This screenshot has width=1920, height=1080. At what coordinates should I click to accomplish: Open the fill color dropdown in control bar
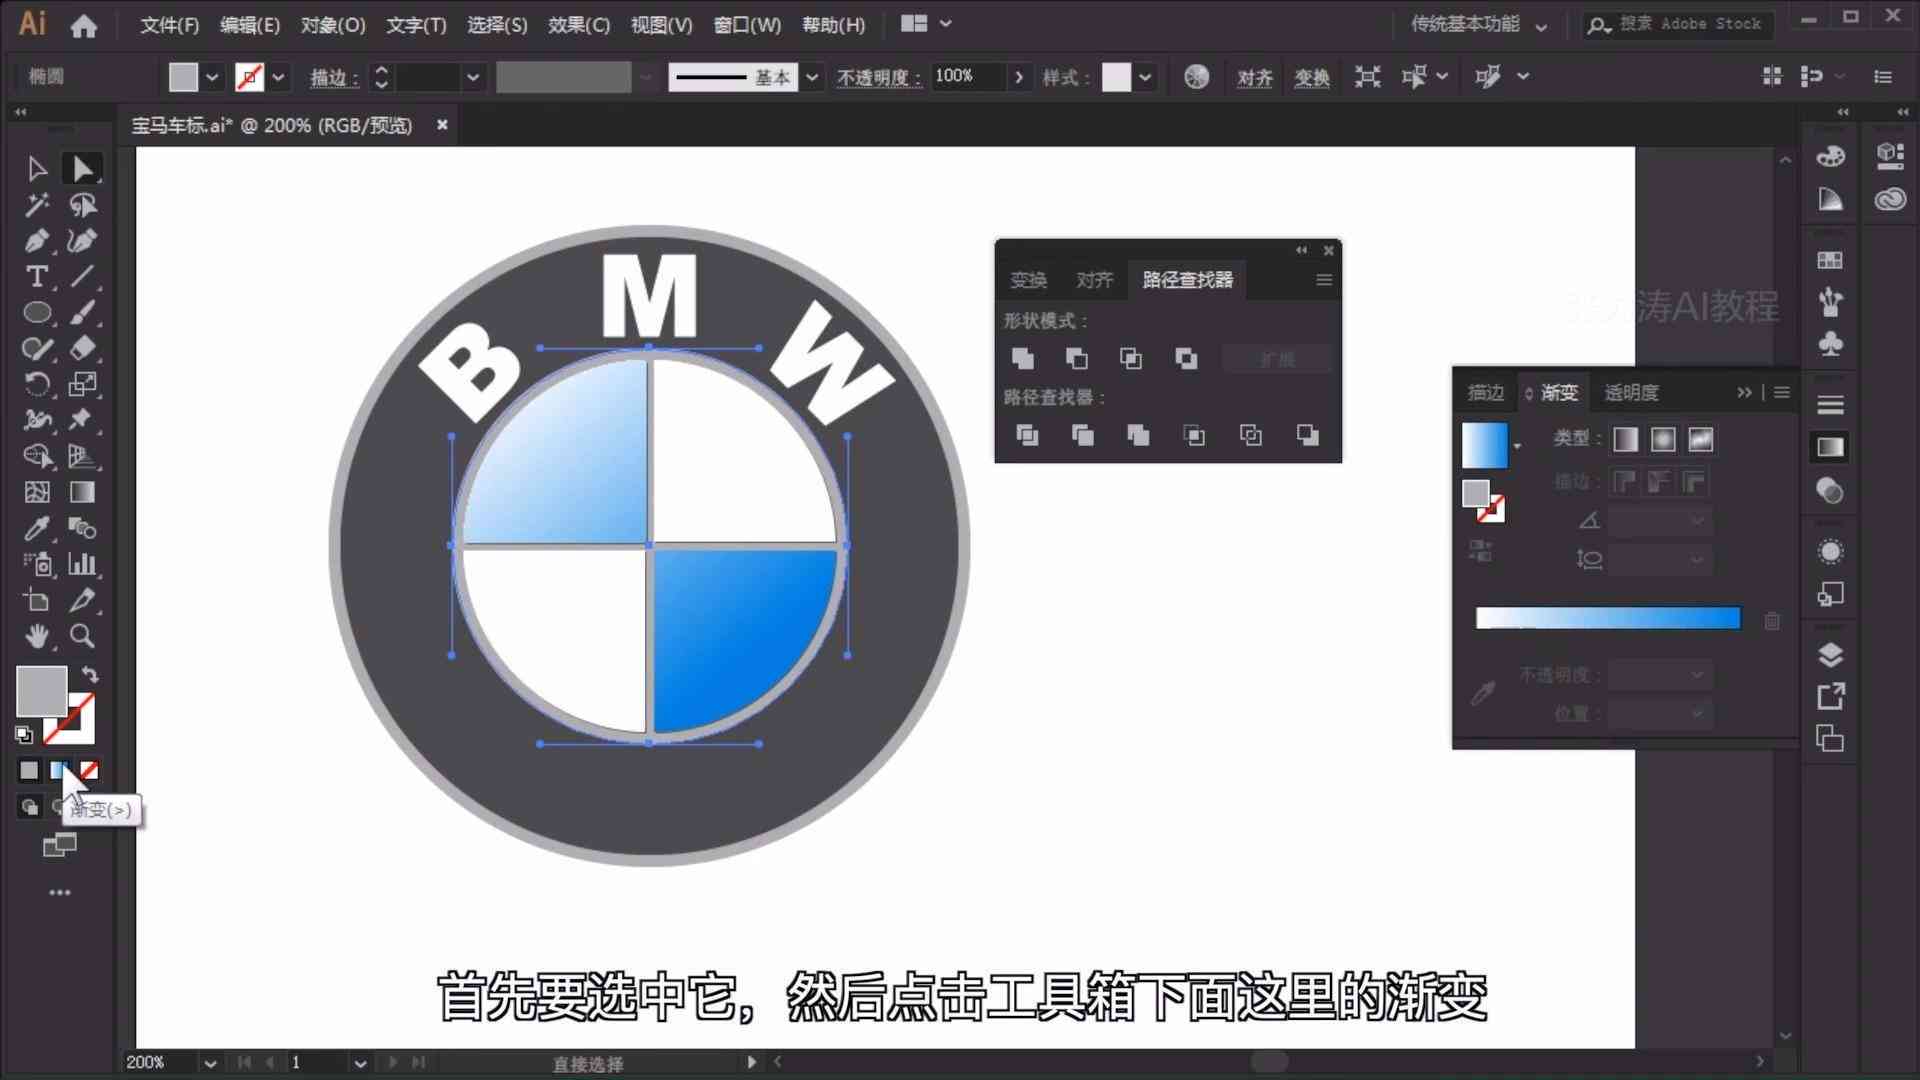(x=212, y=77)
